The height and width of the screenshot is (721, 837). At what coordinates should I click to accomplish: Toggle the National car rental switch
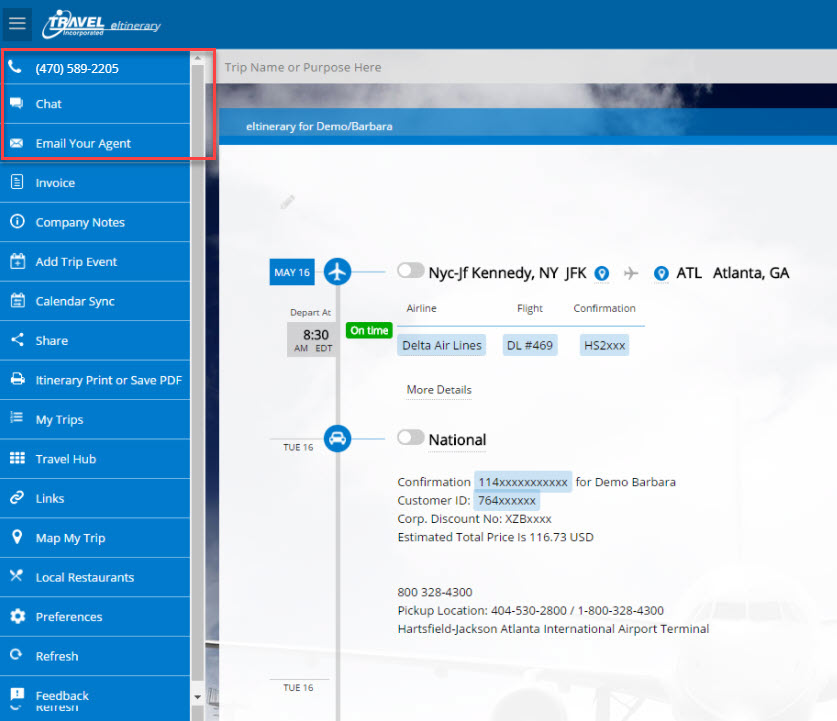coord(410,437)
